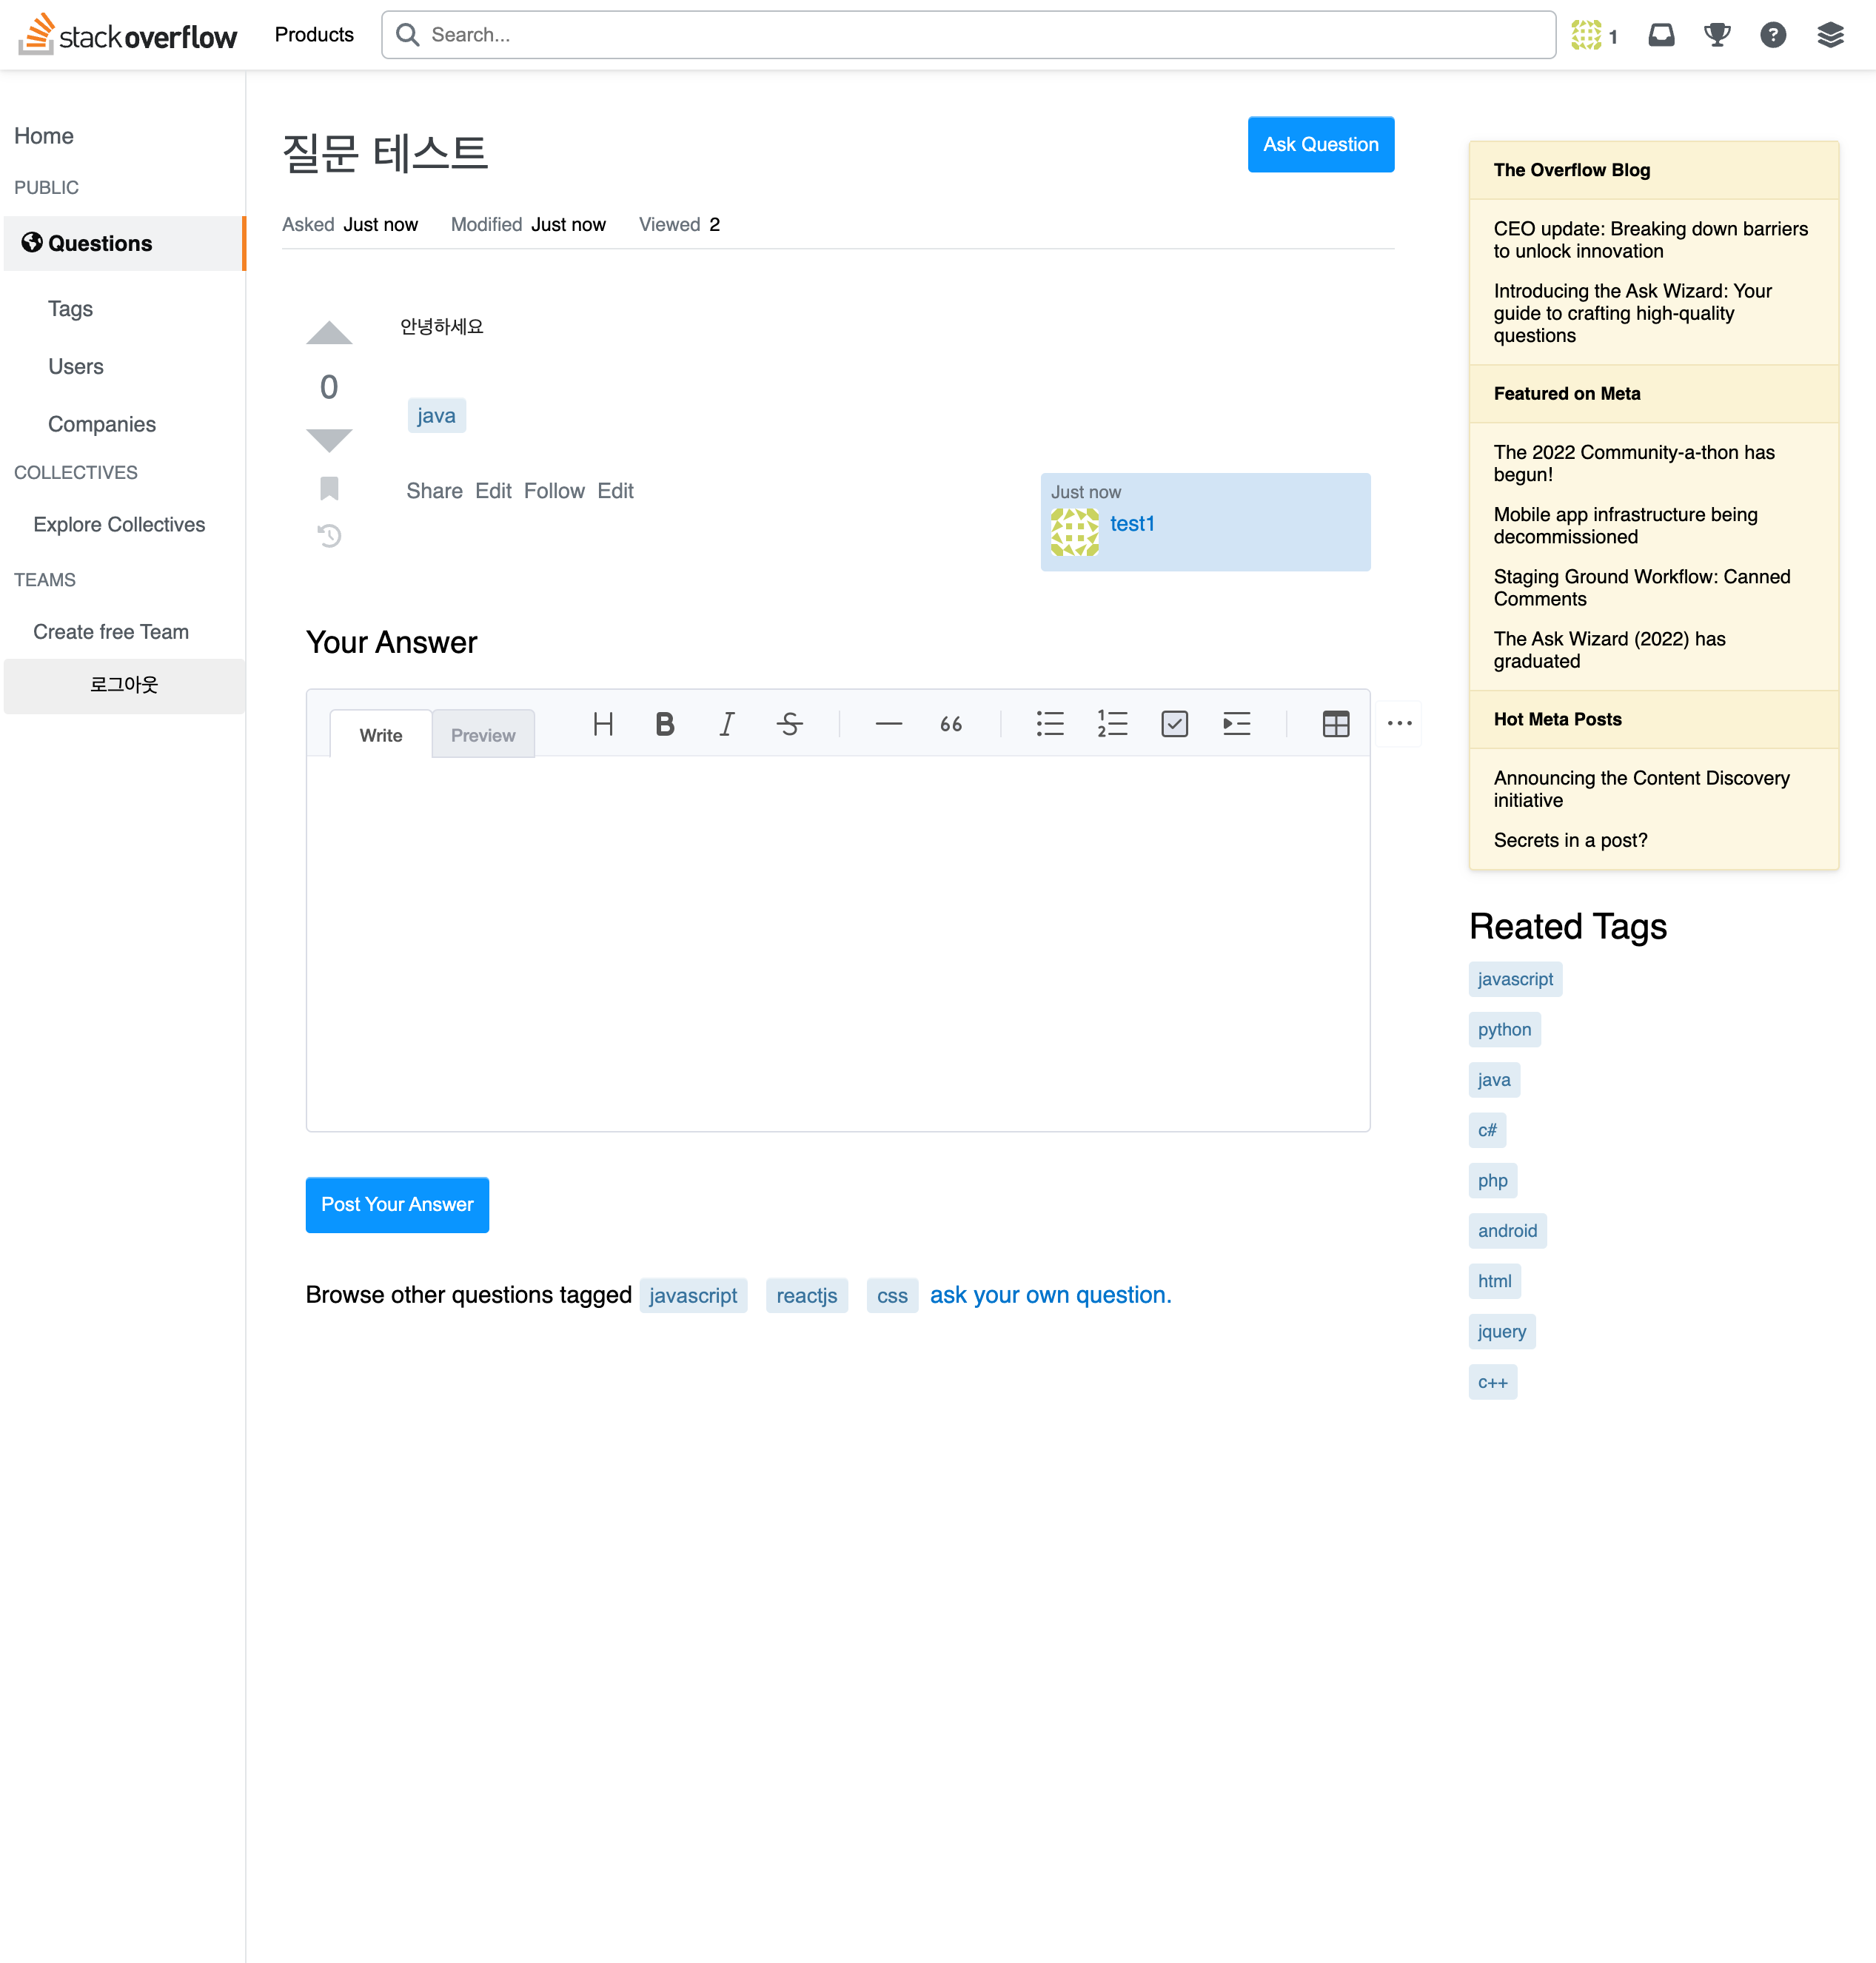
Task: Click into the answer text area
Action: pyautogui.click(x=838, y=943)
